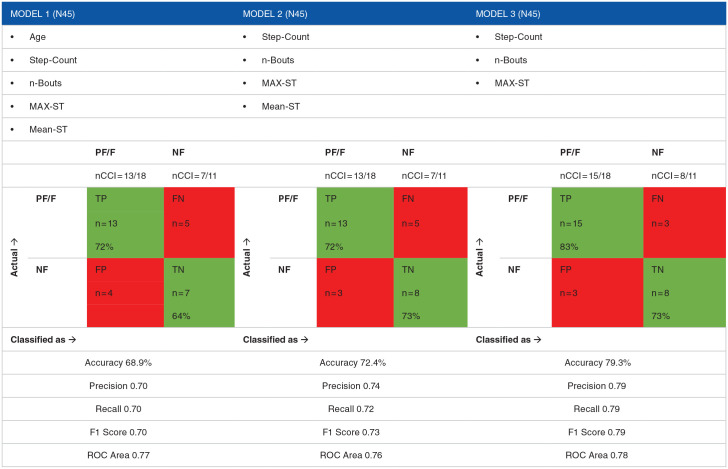The width and height of the screenshot is (728, 469).
Task: Click the nCCI=15/18 value
Action: (582, 175)
